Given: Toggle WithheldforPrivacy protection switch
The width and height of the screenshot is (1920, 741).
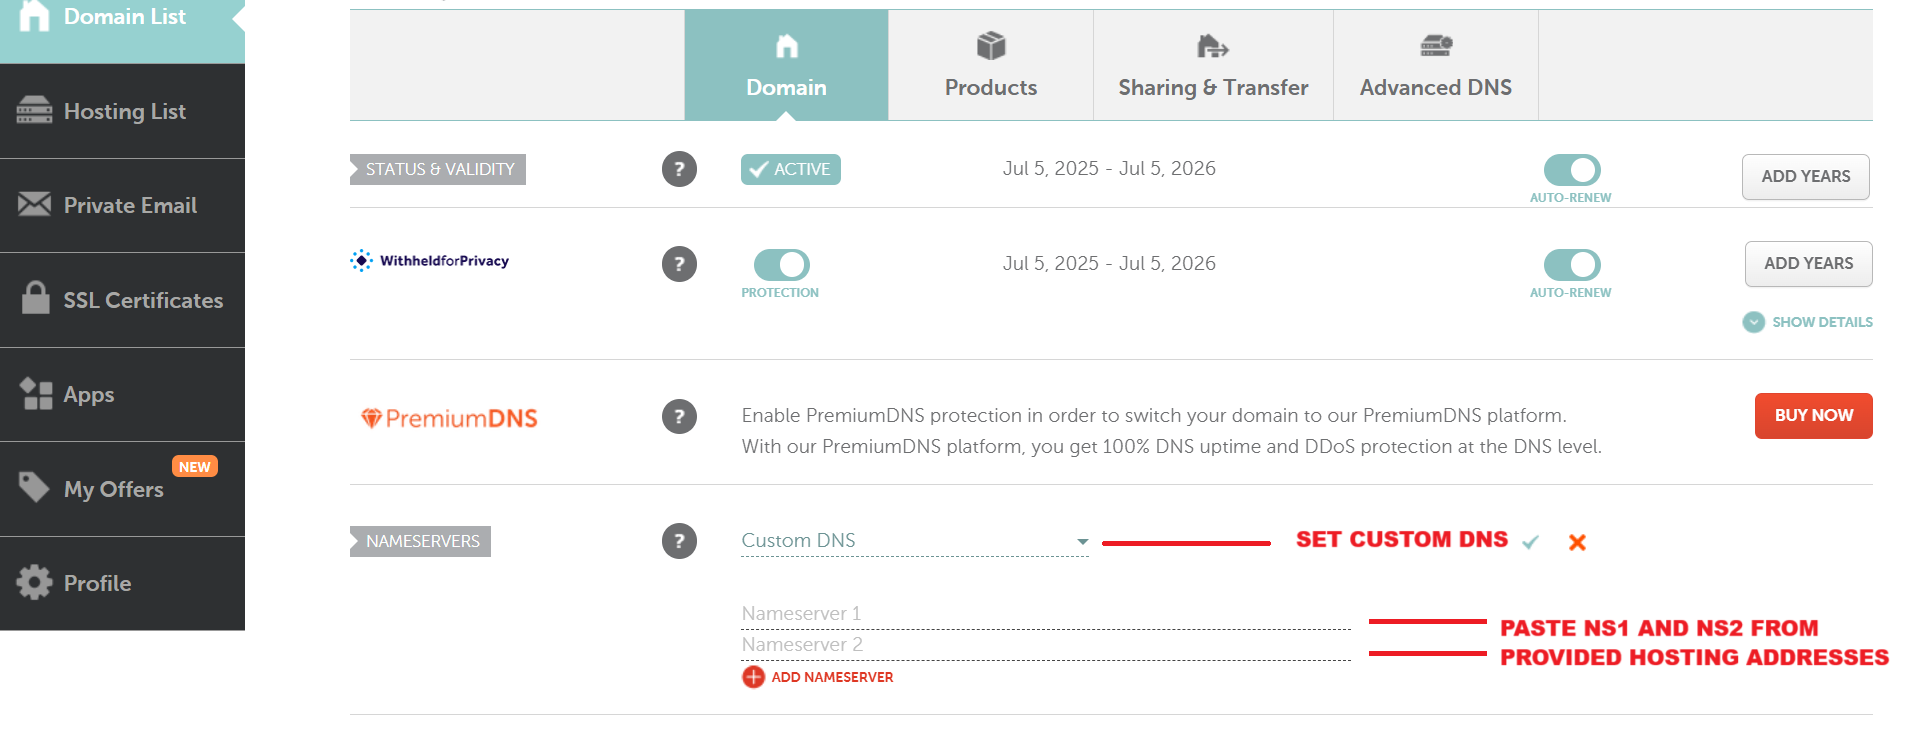Looking at the screenshot, I should [x=781, y=265].
